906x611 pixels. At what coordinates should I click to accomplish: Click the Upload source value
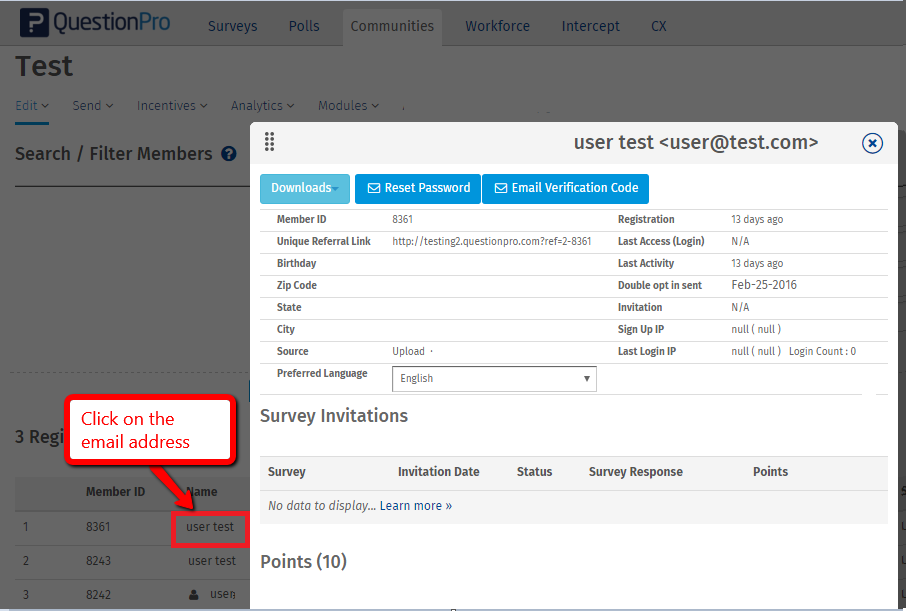coord(409,351)
